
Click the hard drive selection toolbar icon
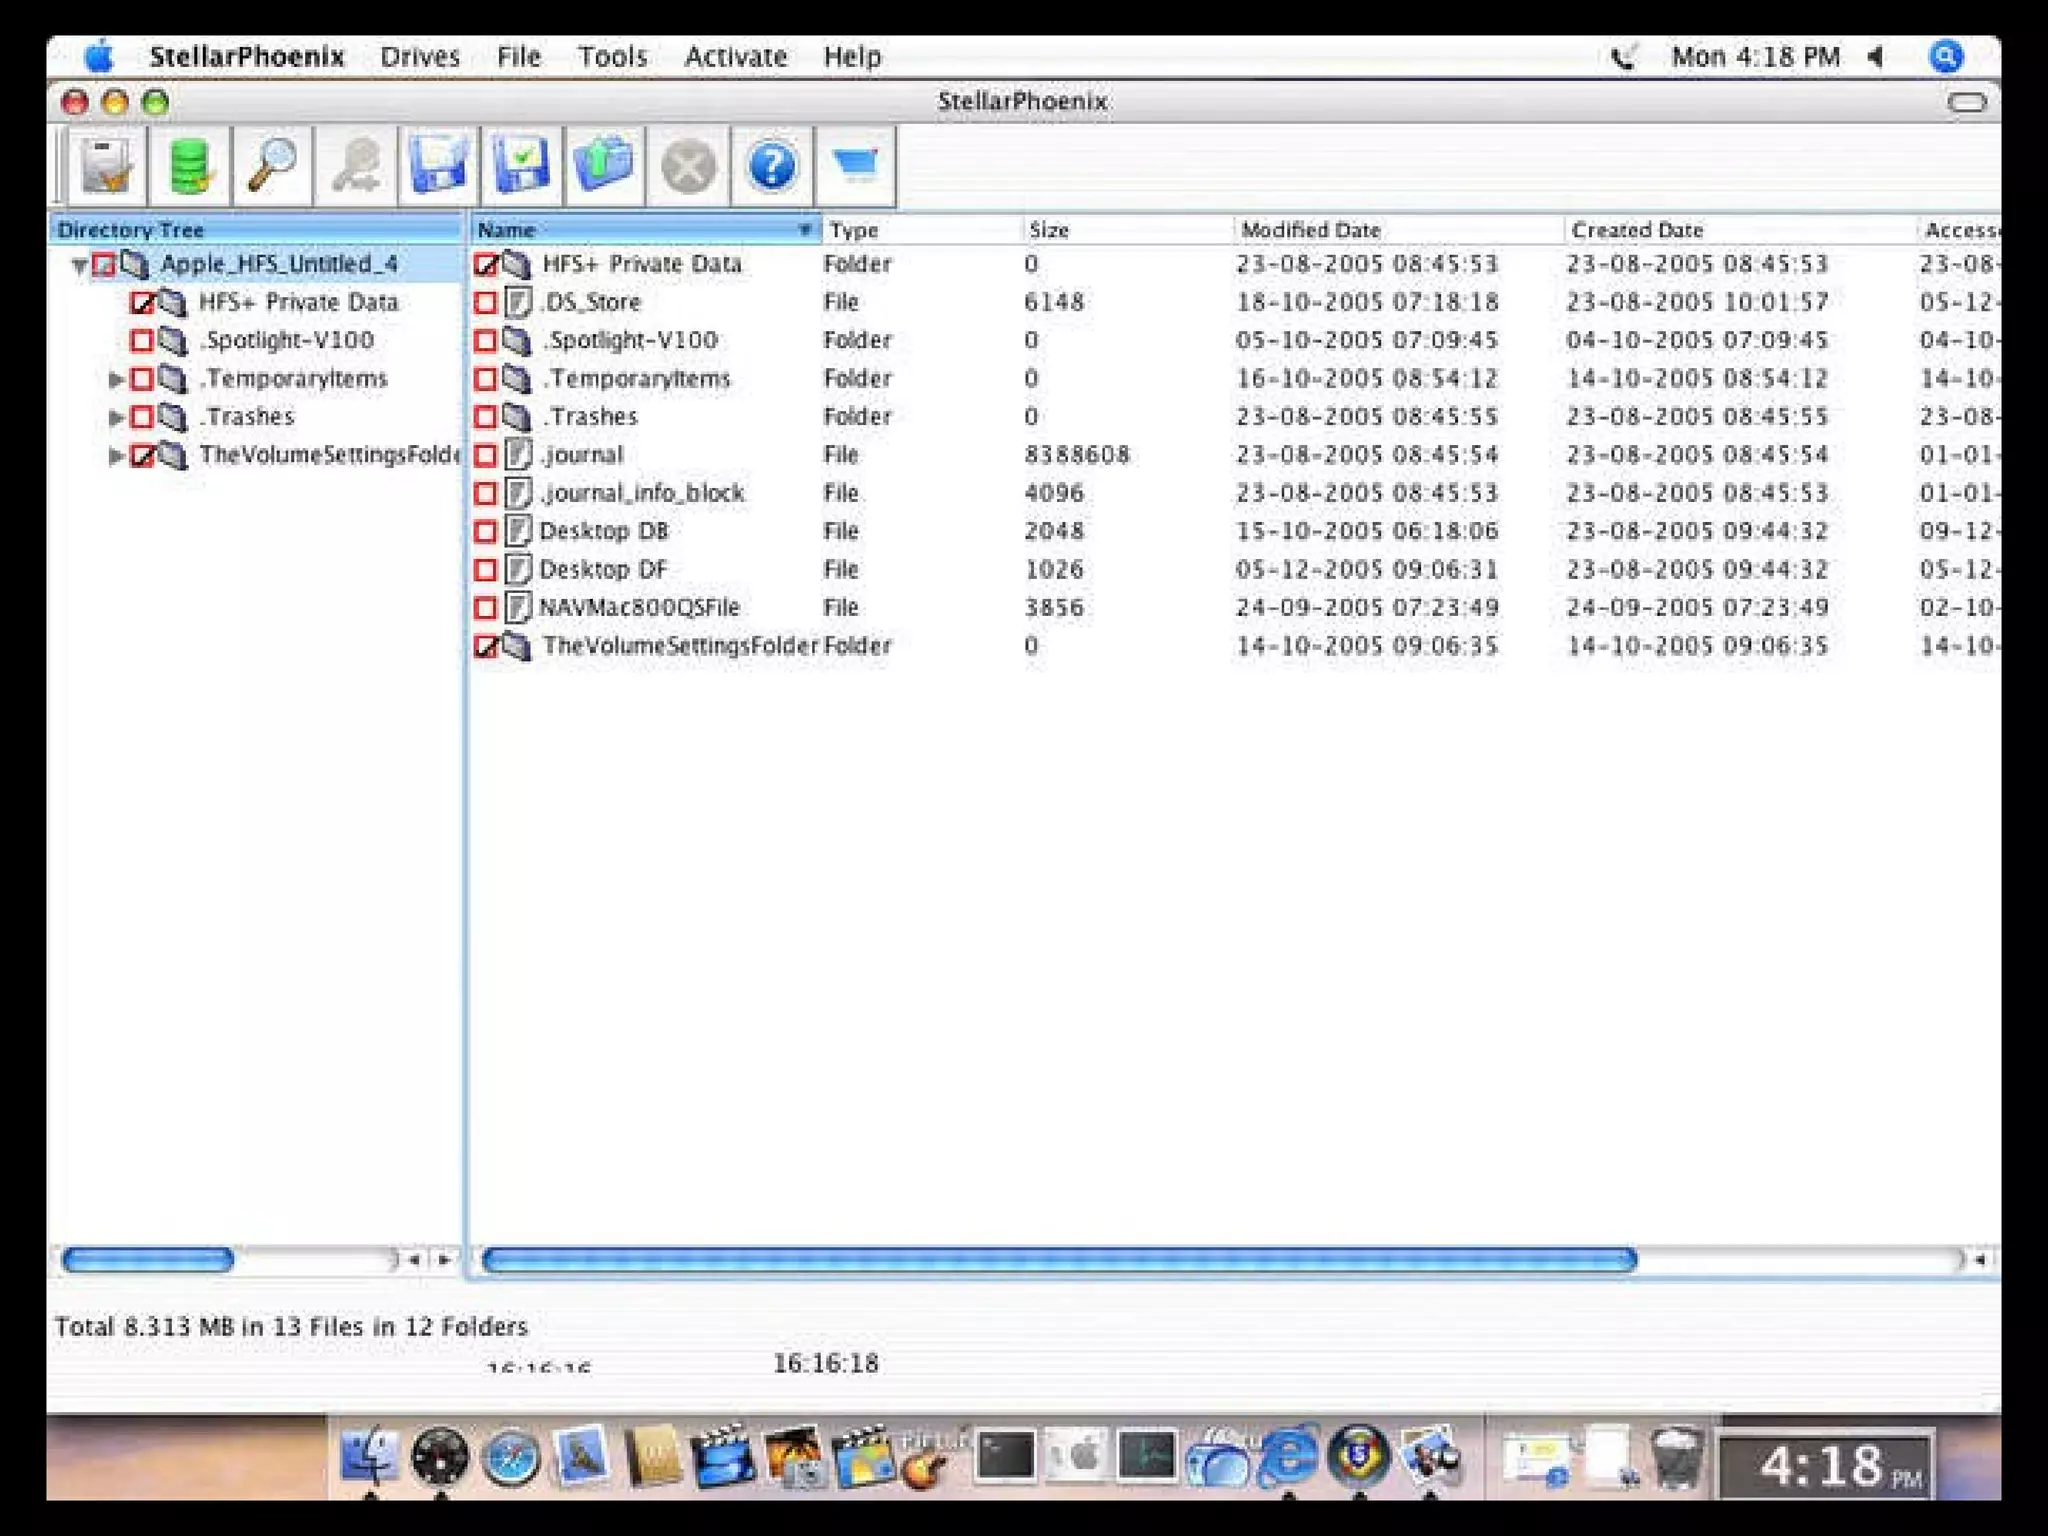pos(106,166)
